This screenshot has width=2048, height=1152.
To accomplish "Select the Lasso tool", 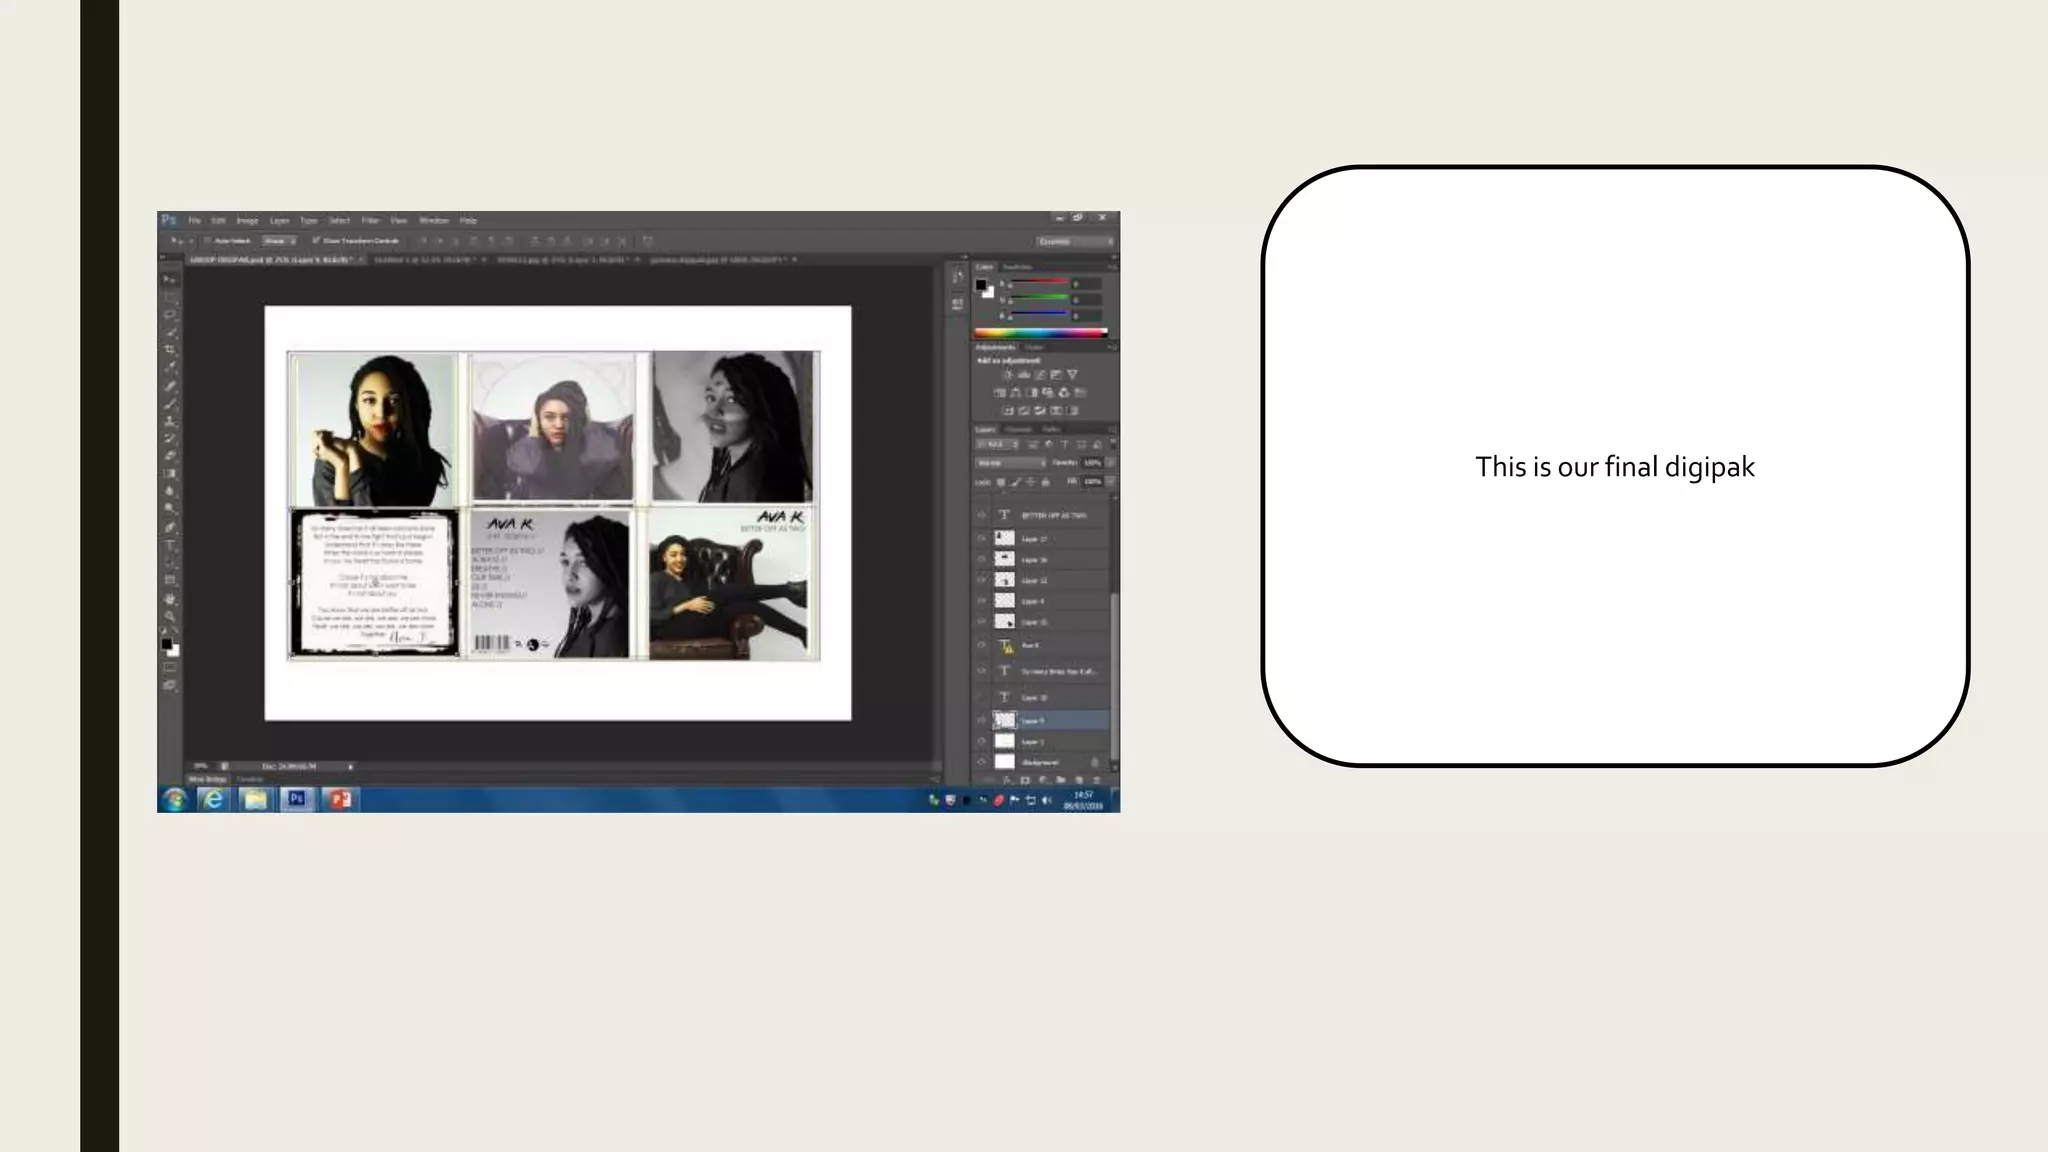I will [171, 315].
